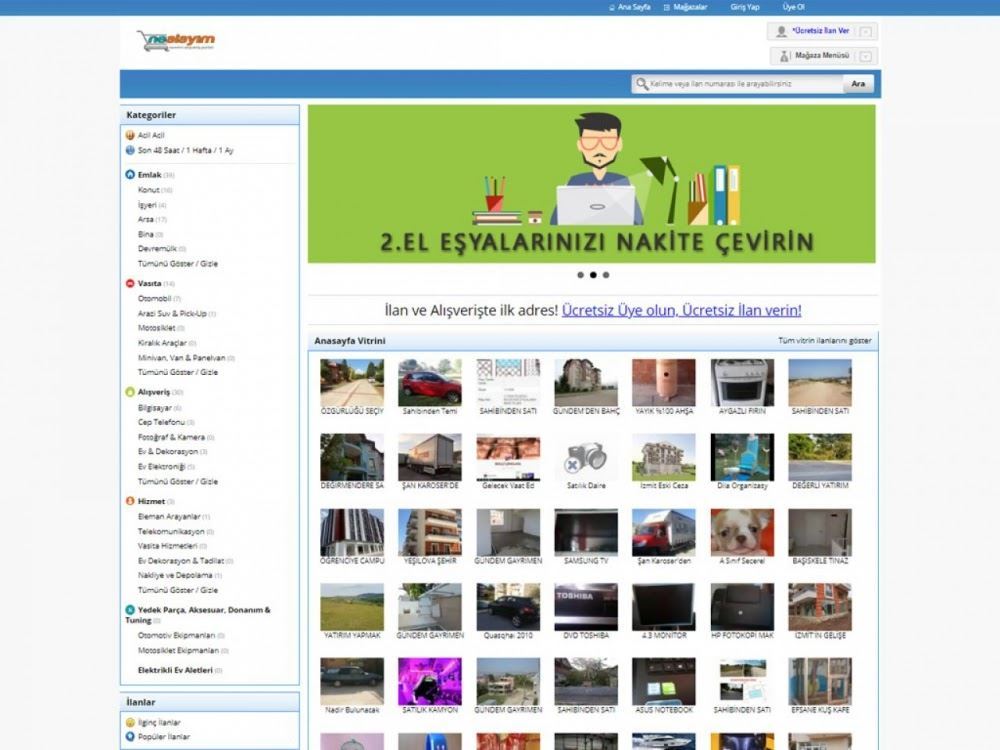Select the last banner carousel dot

606,276
